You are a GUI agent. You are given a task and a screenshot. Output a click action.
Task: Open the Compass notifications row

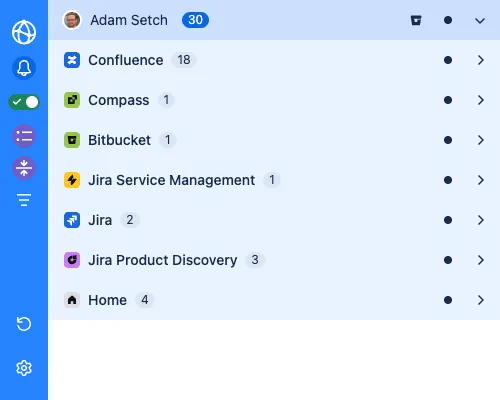(274, 100)
